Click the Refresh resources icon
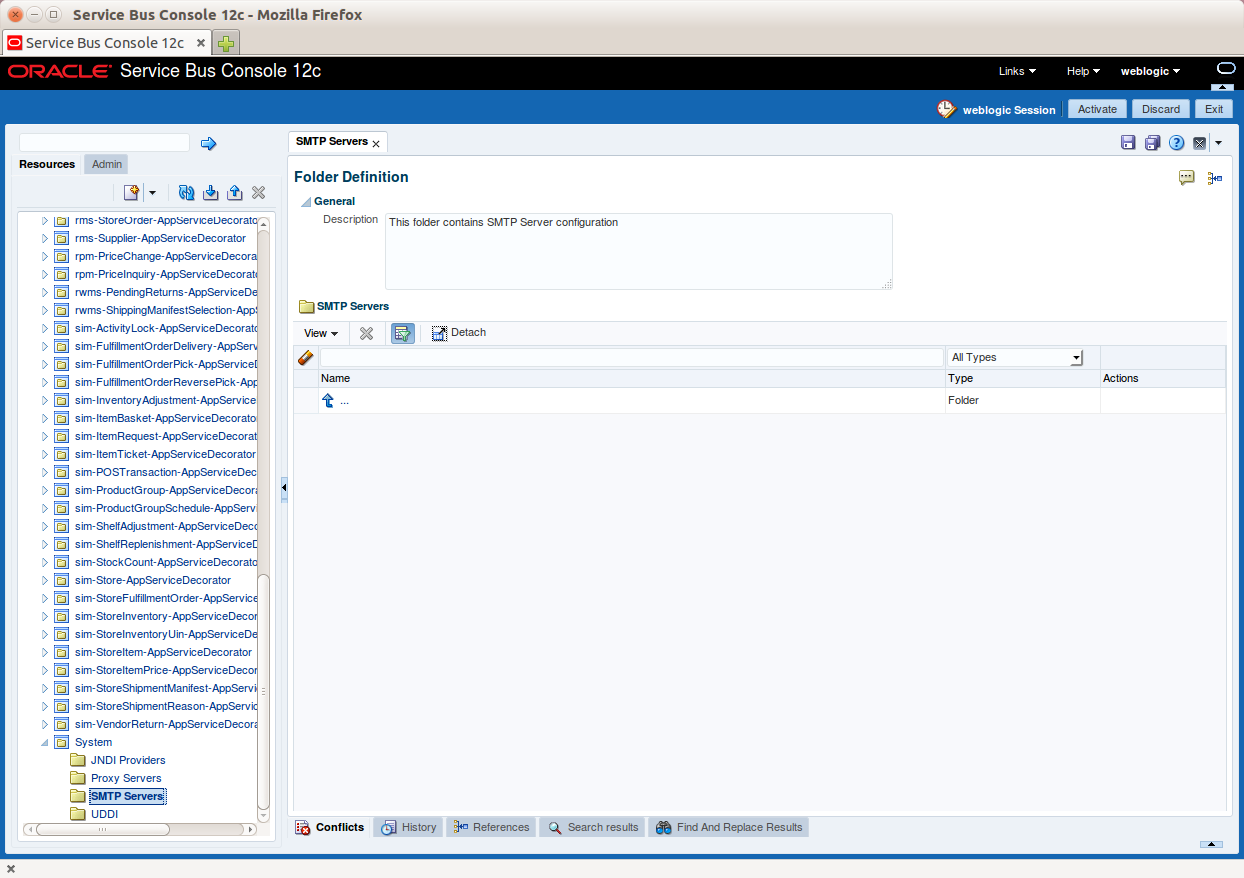This screenshot has height=878, width=1244. pos(186,192)
